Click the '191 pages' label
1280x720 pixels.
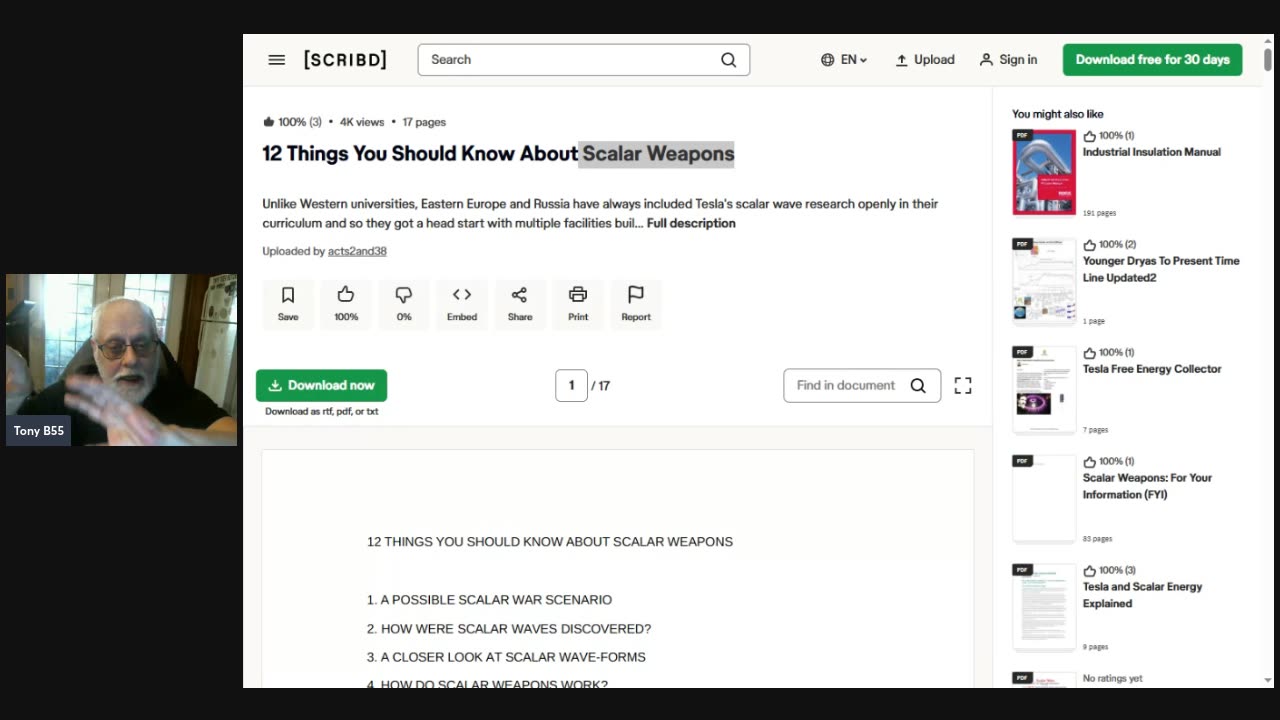[1099, 213]
